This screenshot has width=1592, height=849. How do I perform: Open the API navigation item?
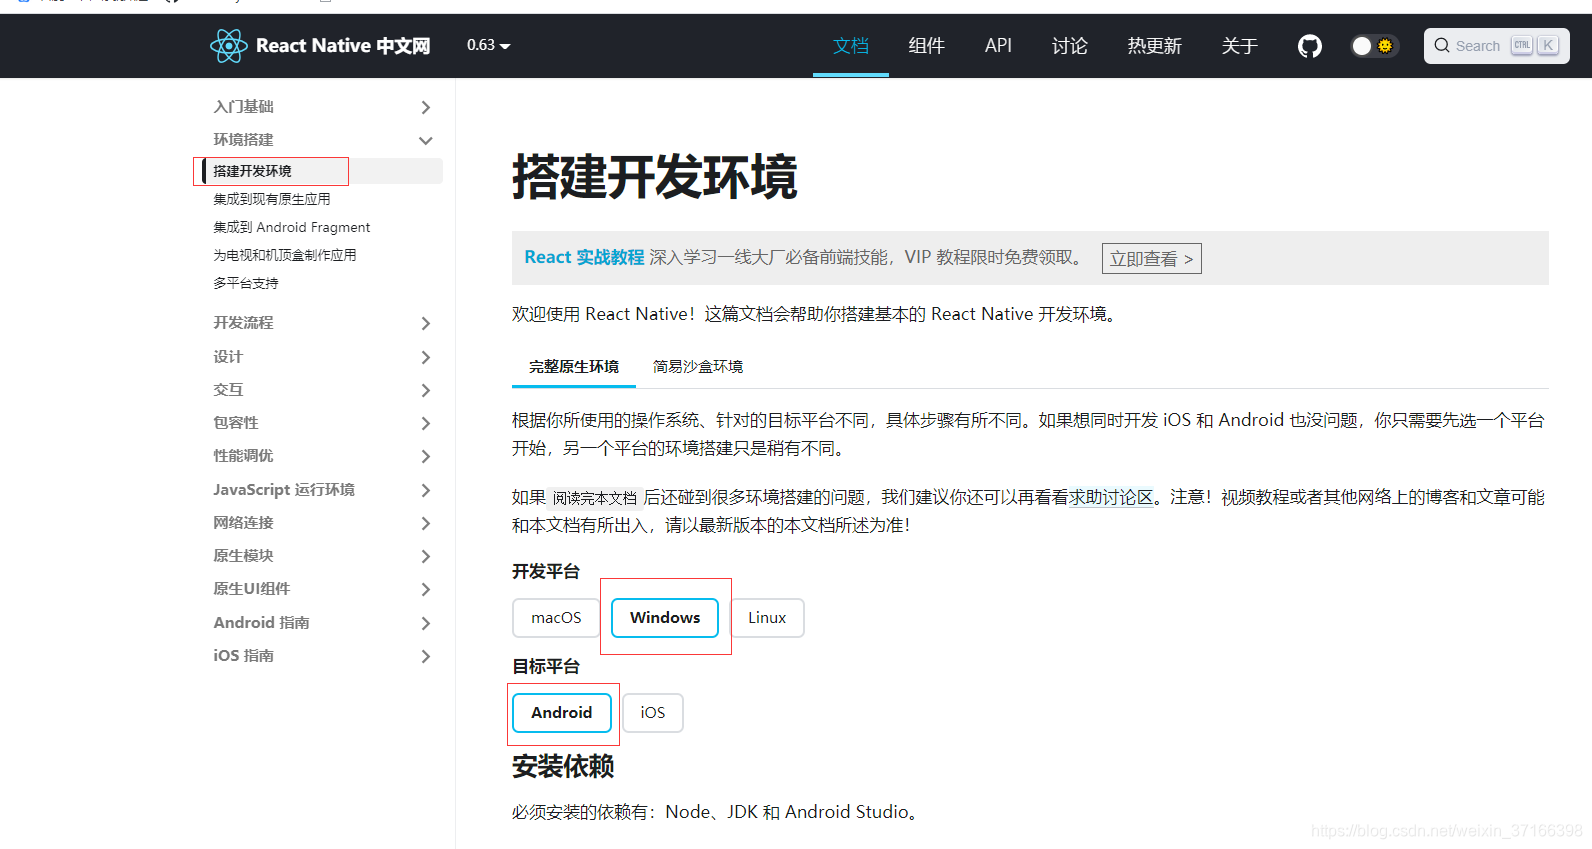coord(998,46)
